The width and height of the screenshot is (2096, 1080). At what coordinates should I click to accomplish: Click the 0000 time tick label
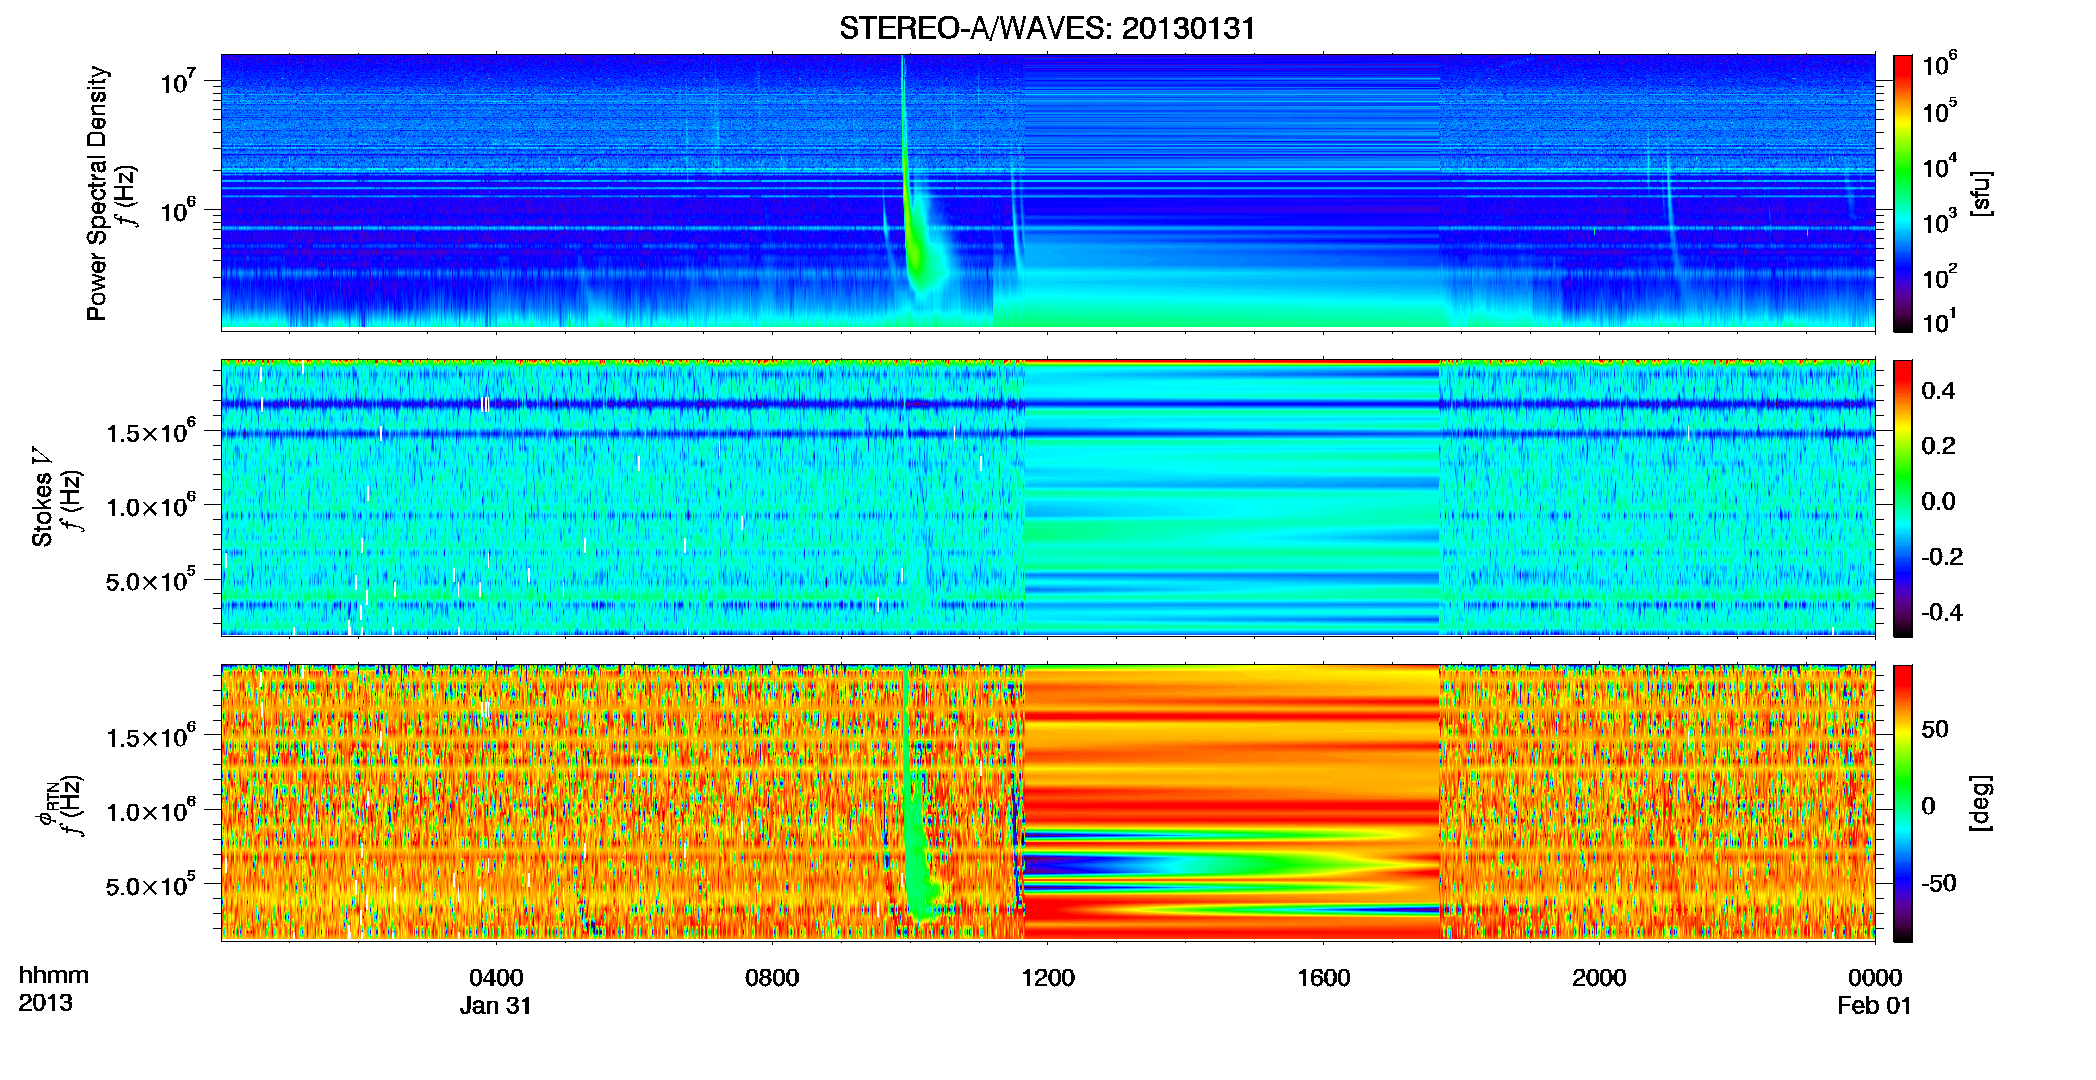1875,977
